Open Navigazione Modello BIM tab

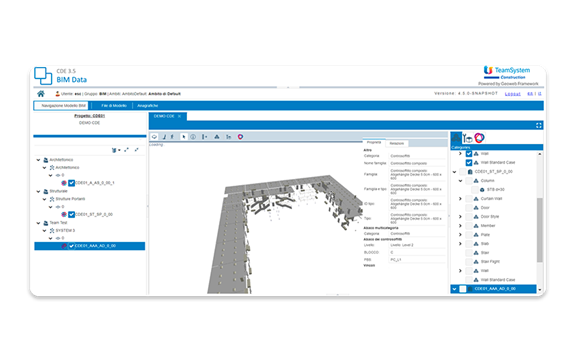coord(61,105)
